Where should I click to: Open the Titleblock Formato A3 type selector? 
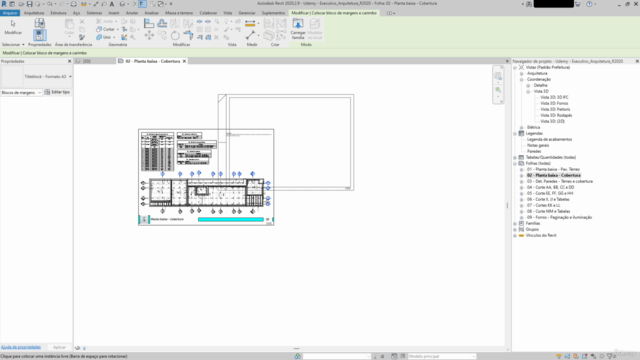click(x=48, y=77)
